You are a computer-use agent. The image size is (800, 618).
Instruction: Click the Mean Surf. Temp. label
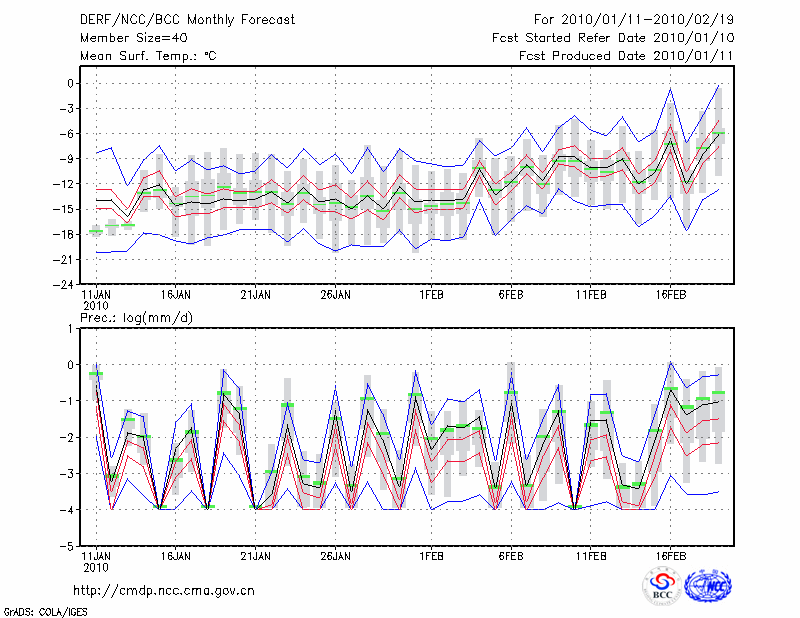coord(148,56)
